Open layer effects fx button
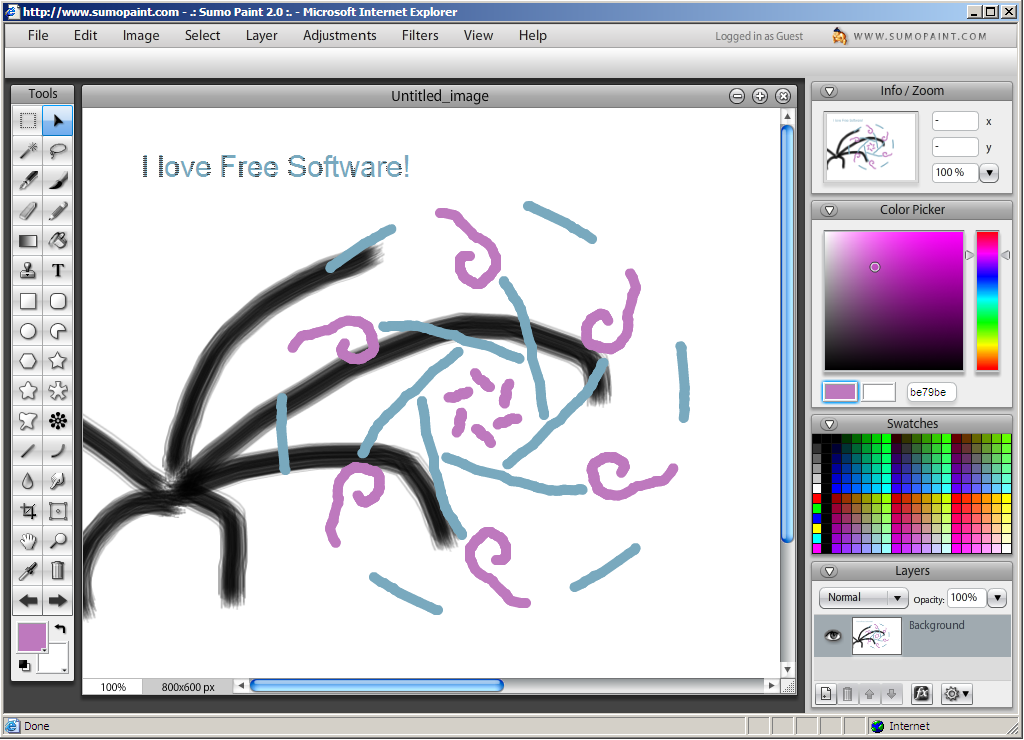The width and height of the screenshot is (1024, 740). (x=921, y=694)
